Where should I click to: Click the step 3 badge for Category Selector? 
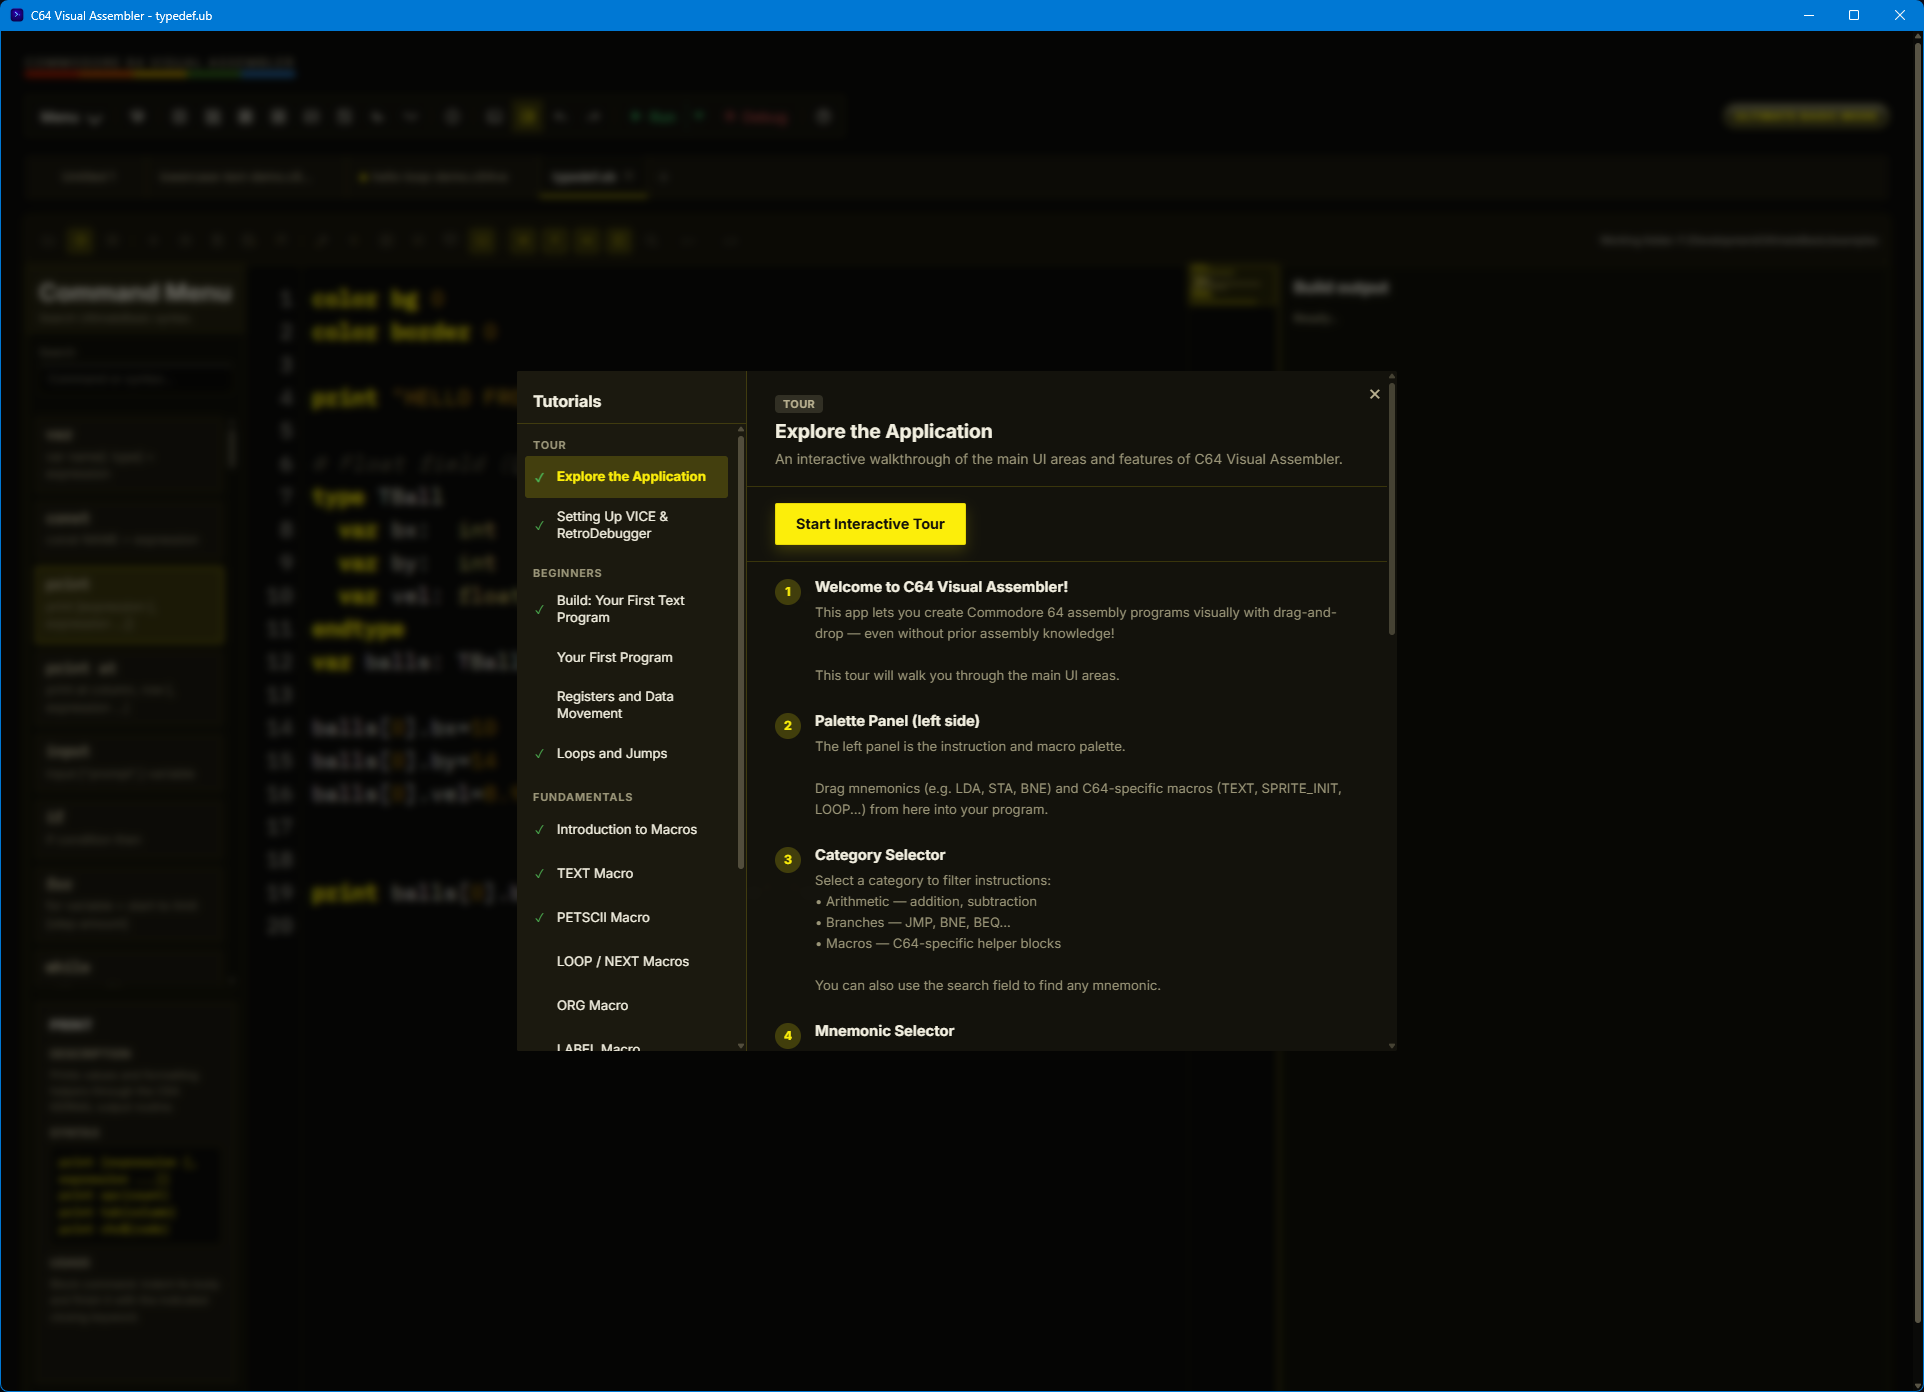(788, 860)
